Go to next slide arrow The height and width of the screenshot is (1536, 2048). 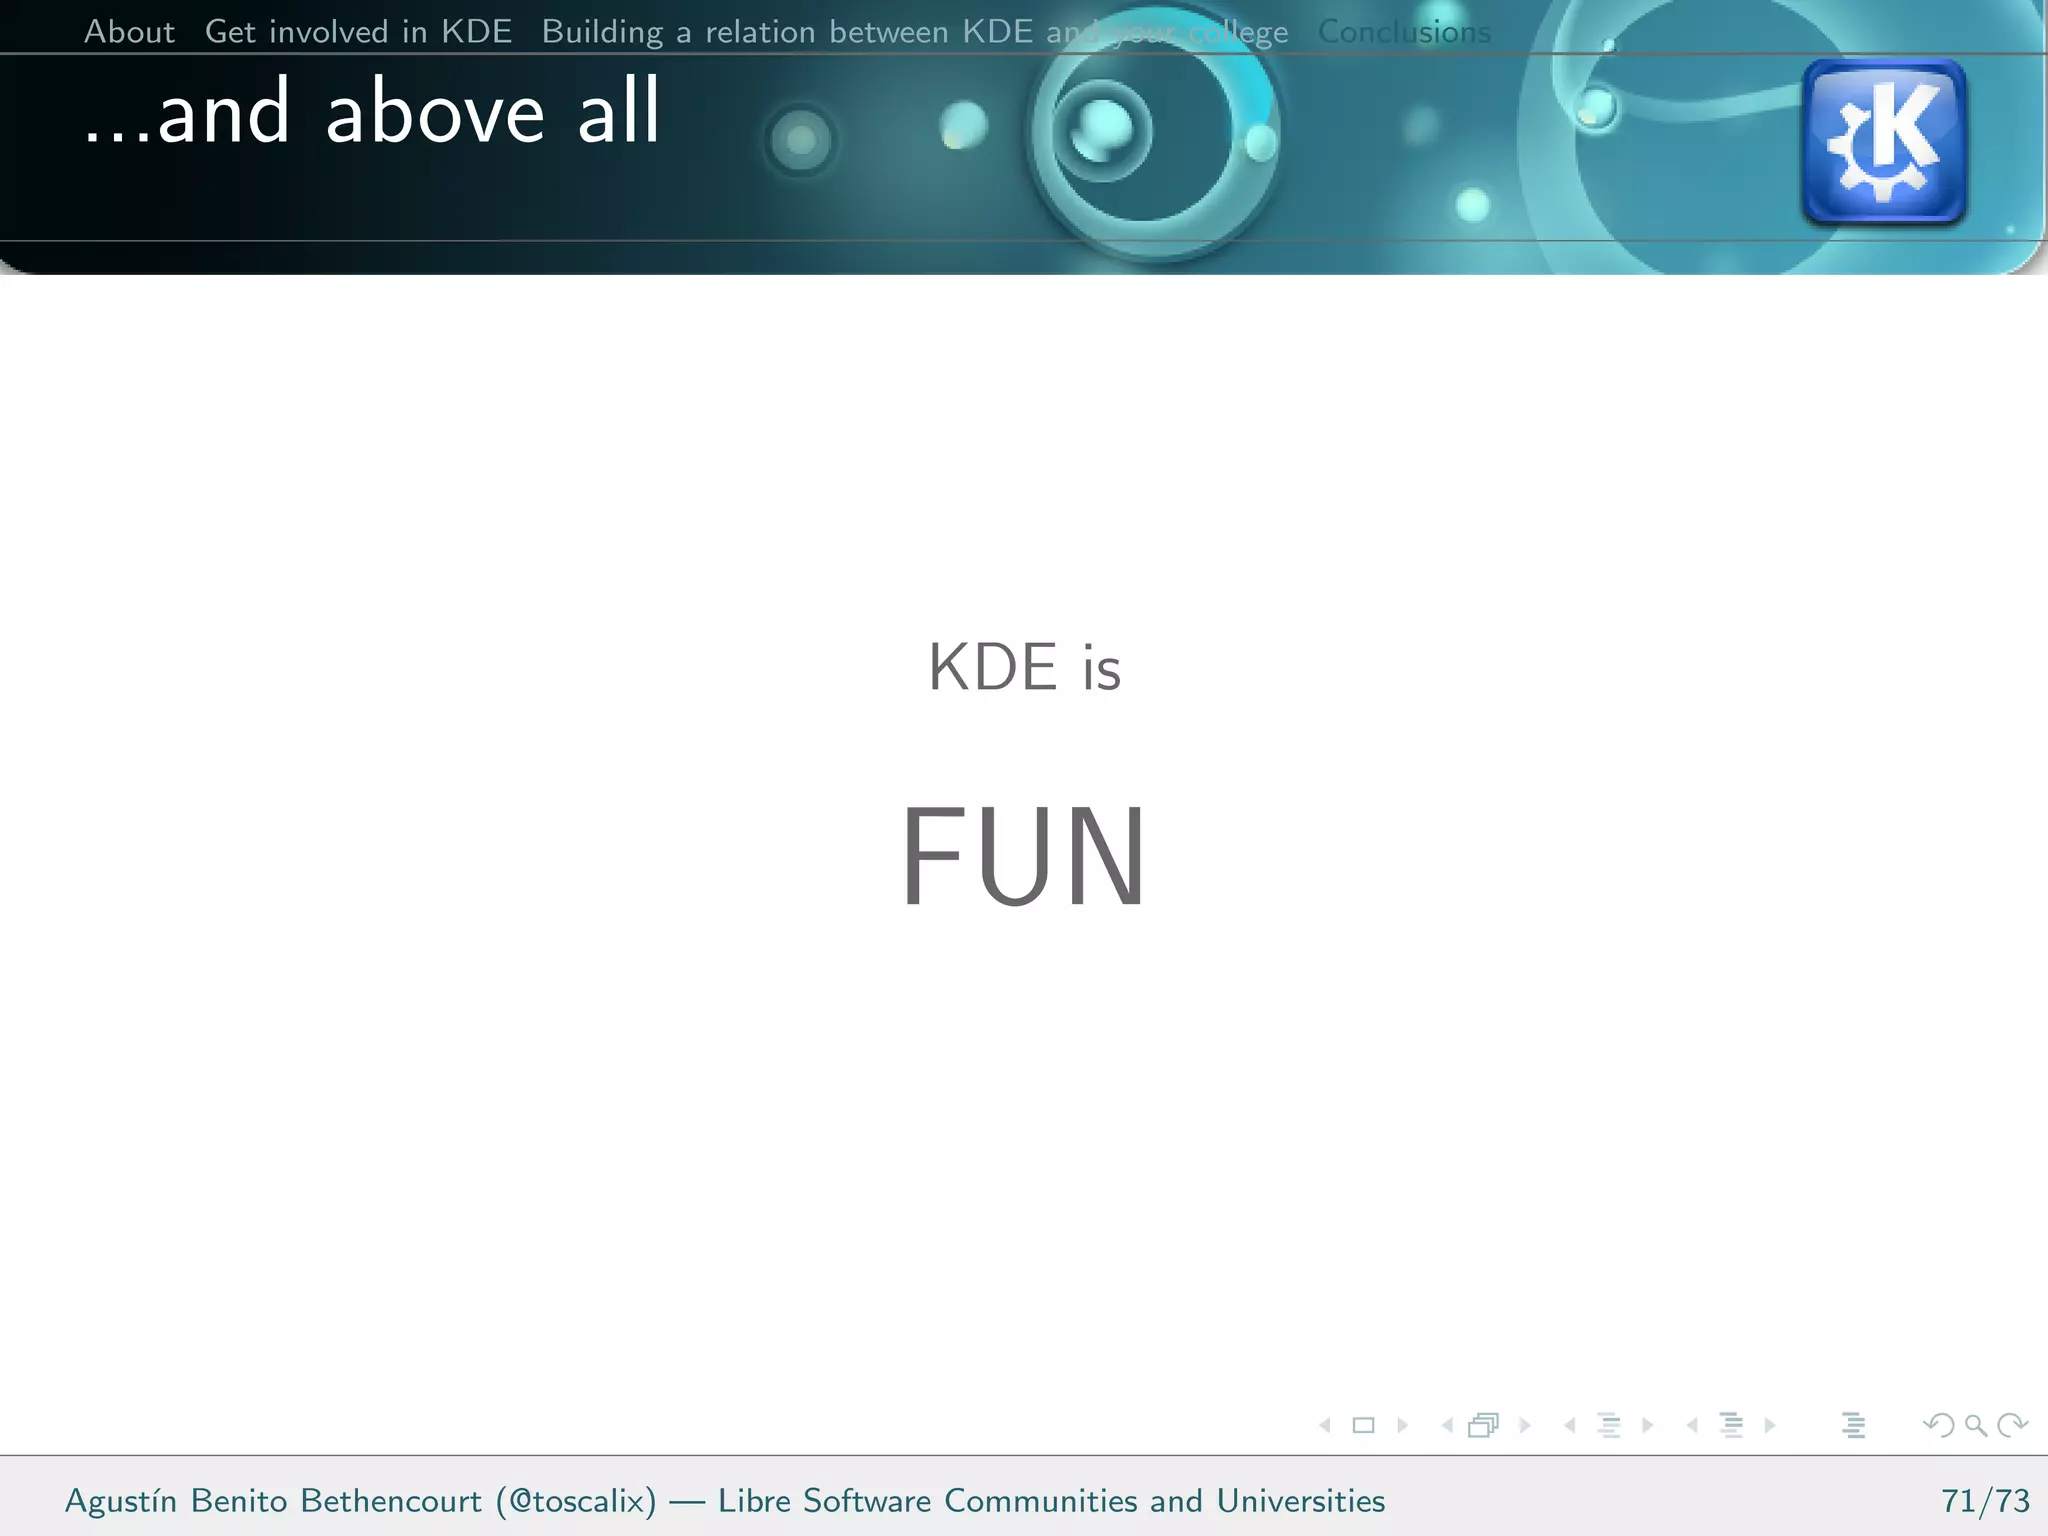click(x=1402, y=1425)
